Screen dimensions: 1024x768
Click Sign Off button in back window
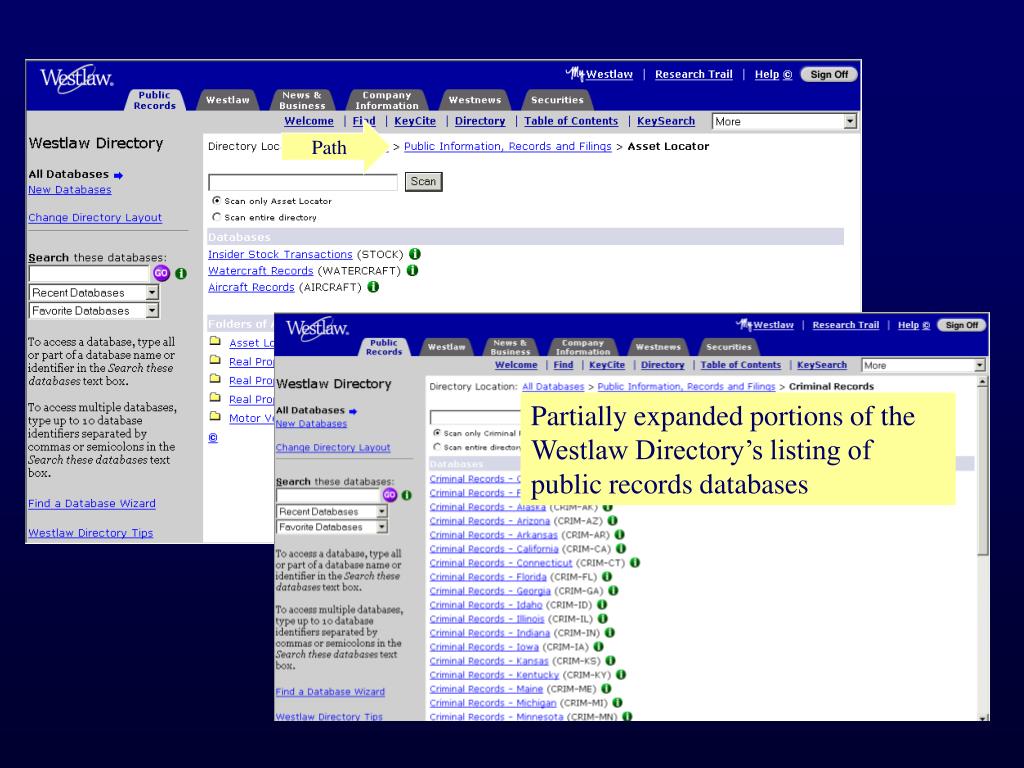click(x=829, y=74)
